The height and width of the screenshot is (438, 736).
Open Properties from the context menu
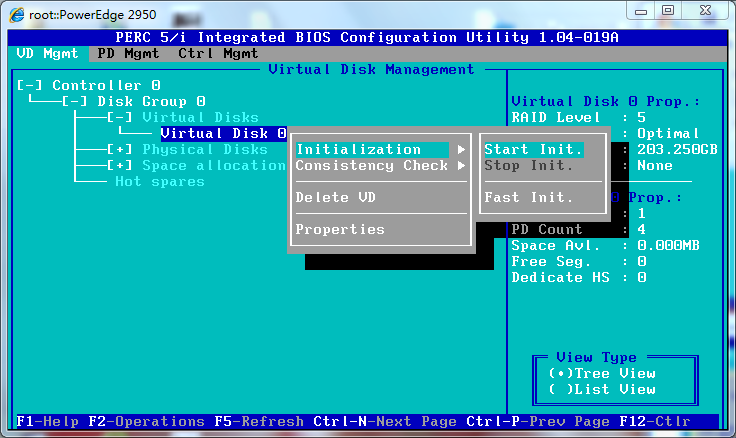coord(340,229)
